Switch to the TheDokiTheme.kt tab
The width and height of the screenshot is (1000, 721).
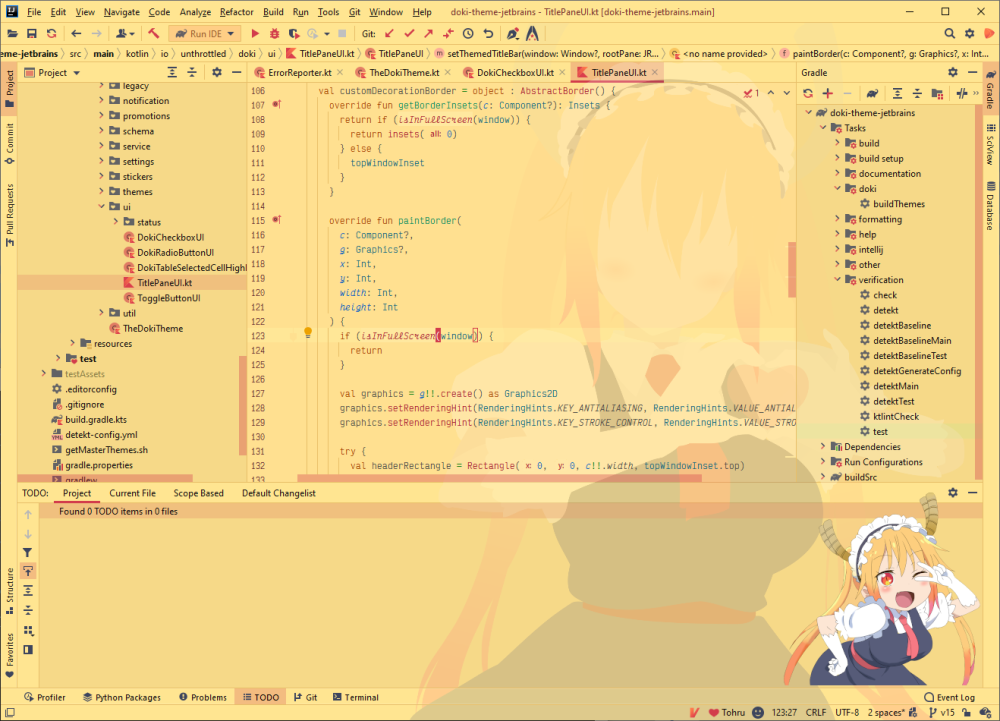point(404,73)
